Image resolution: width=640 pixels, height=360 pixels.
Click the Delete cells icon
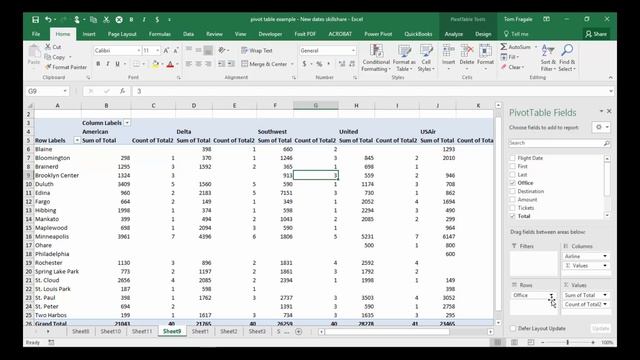click(467, 51)
